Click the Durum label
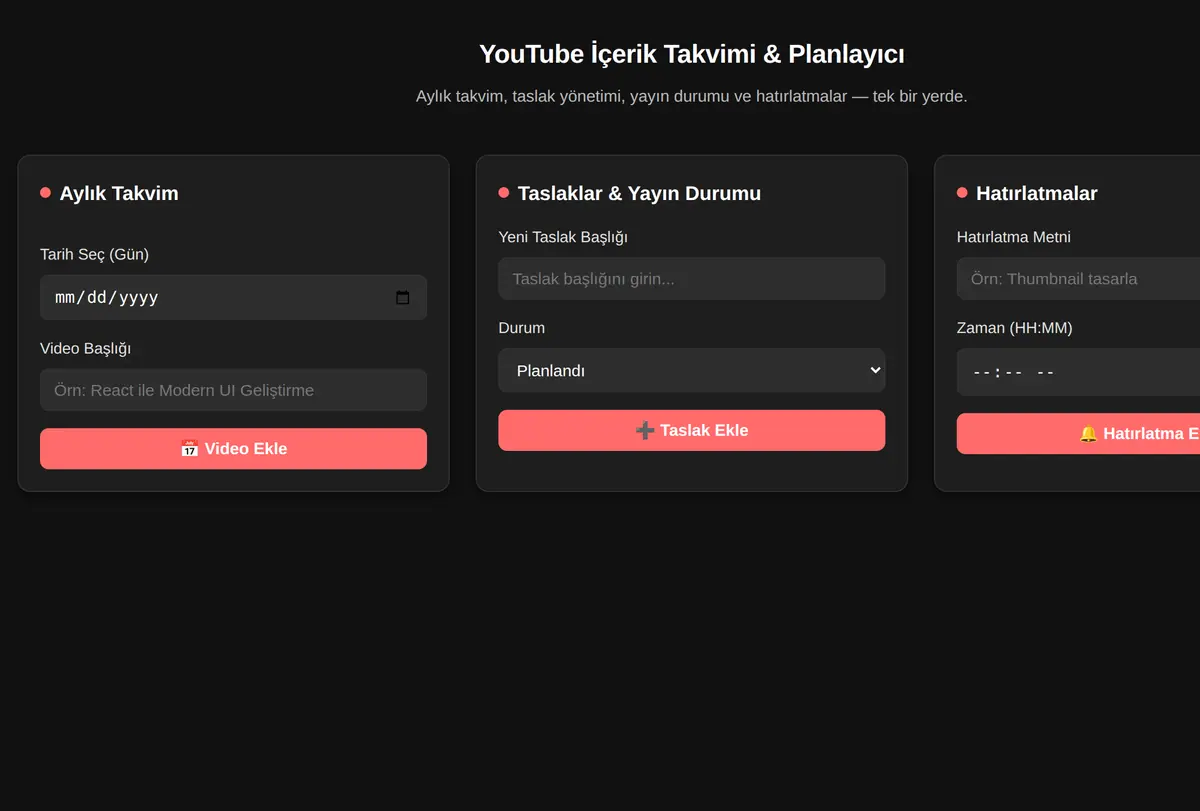1200x811 pixels. click(521, 328)
